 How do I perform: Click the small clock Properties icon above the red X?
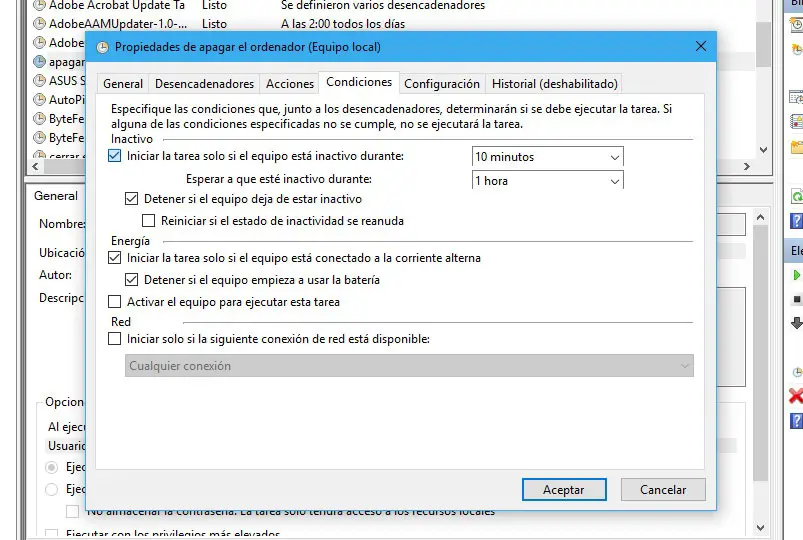click(x=797, y=372)
